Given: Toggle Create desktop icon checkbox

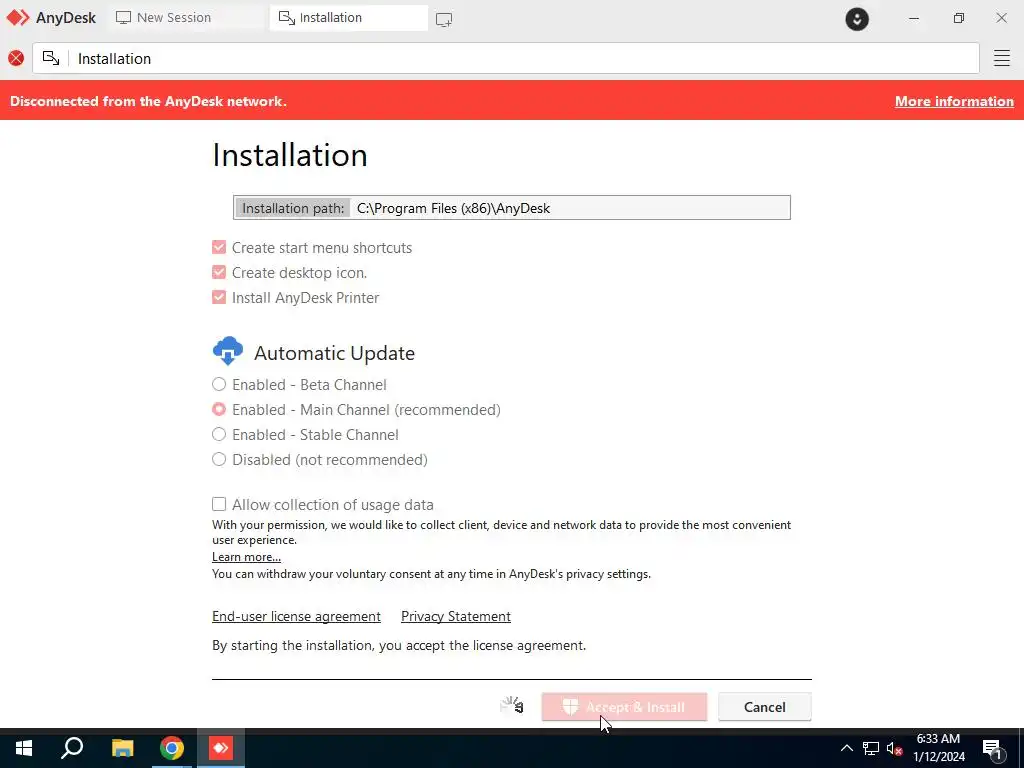Looking at the screenshot, I should point(219,272).
